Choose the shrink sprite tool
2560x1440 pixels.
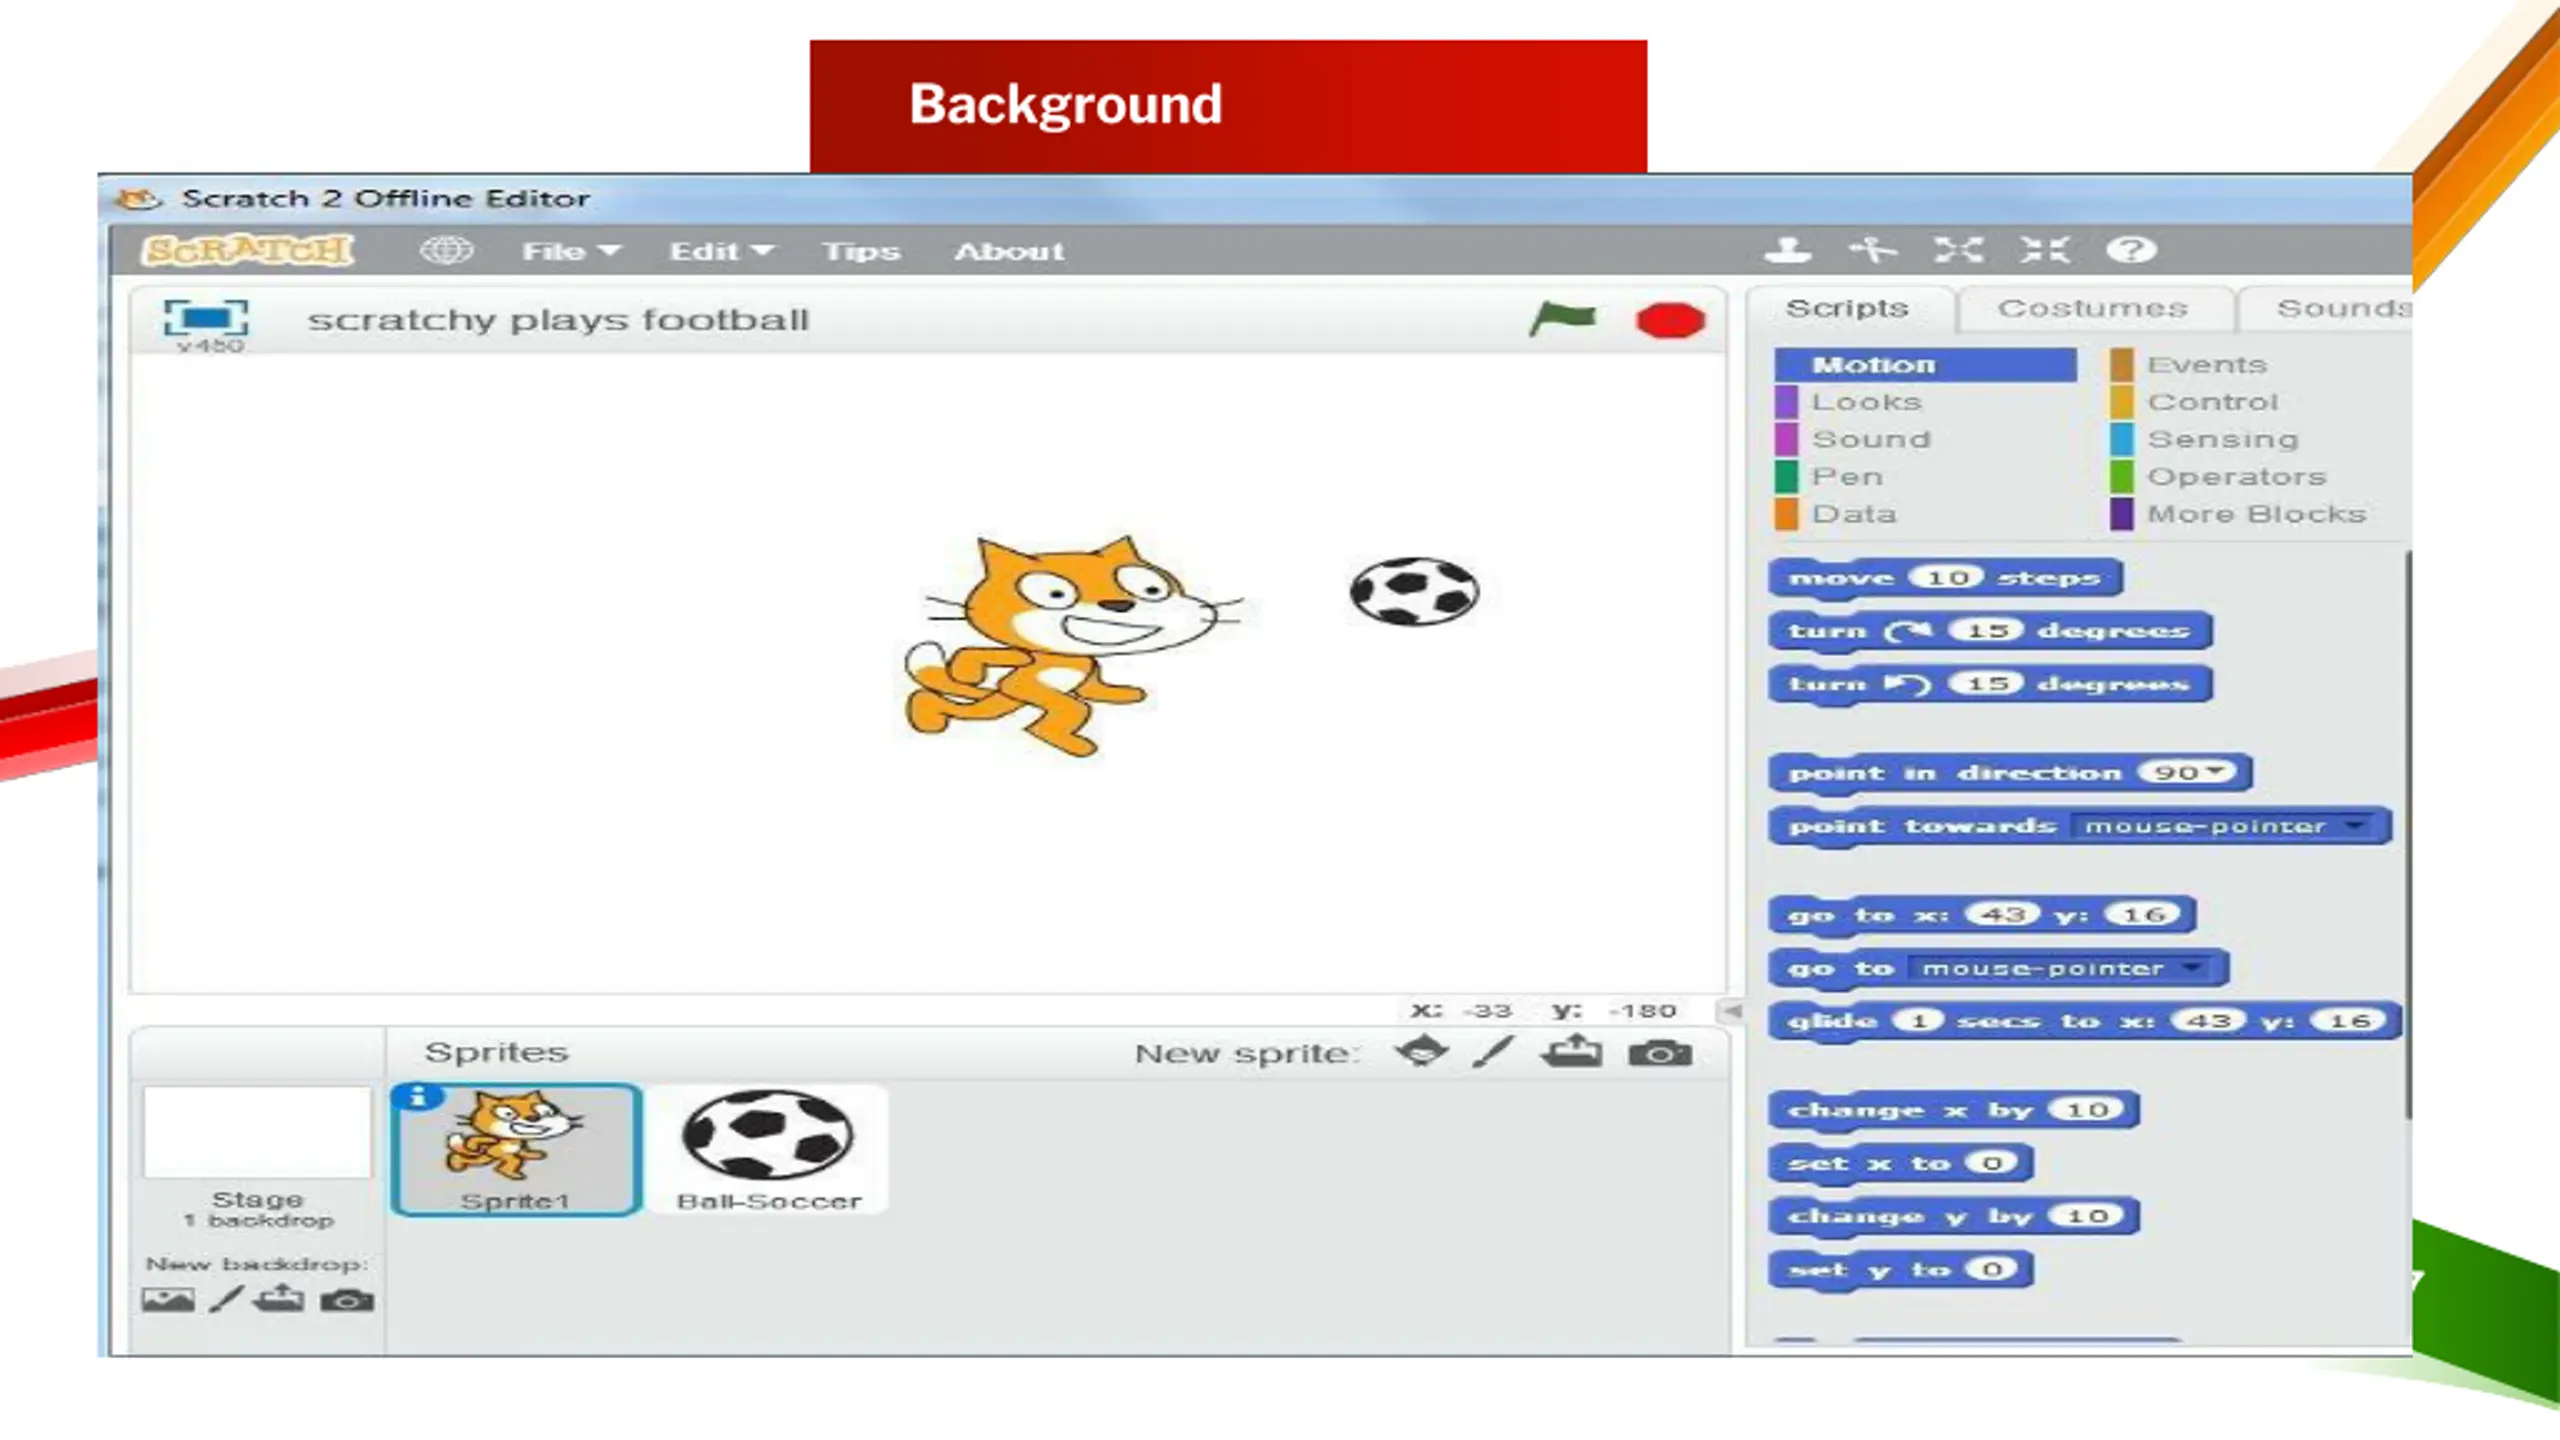tap(2044, 250)
